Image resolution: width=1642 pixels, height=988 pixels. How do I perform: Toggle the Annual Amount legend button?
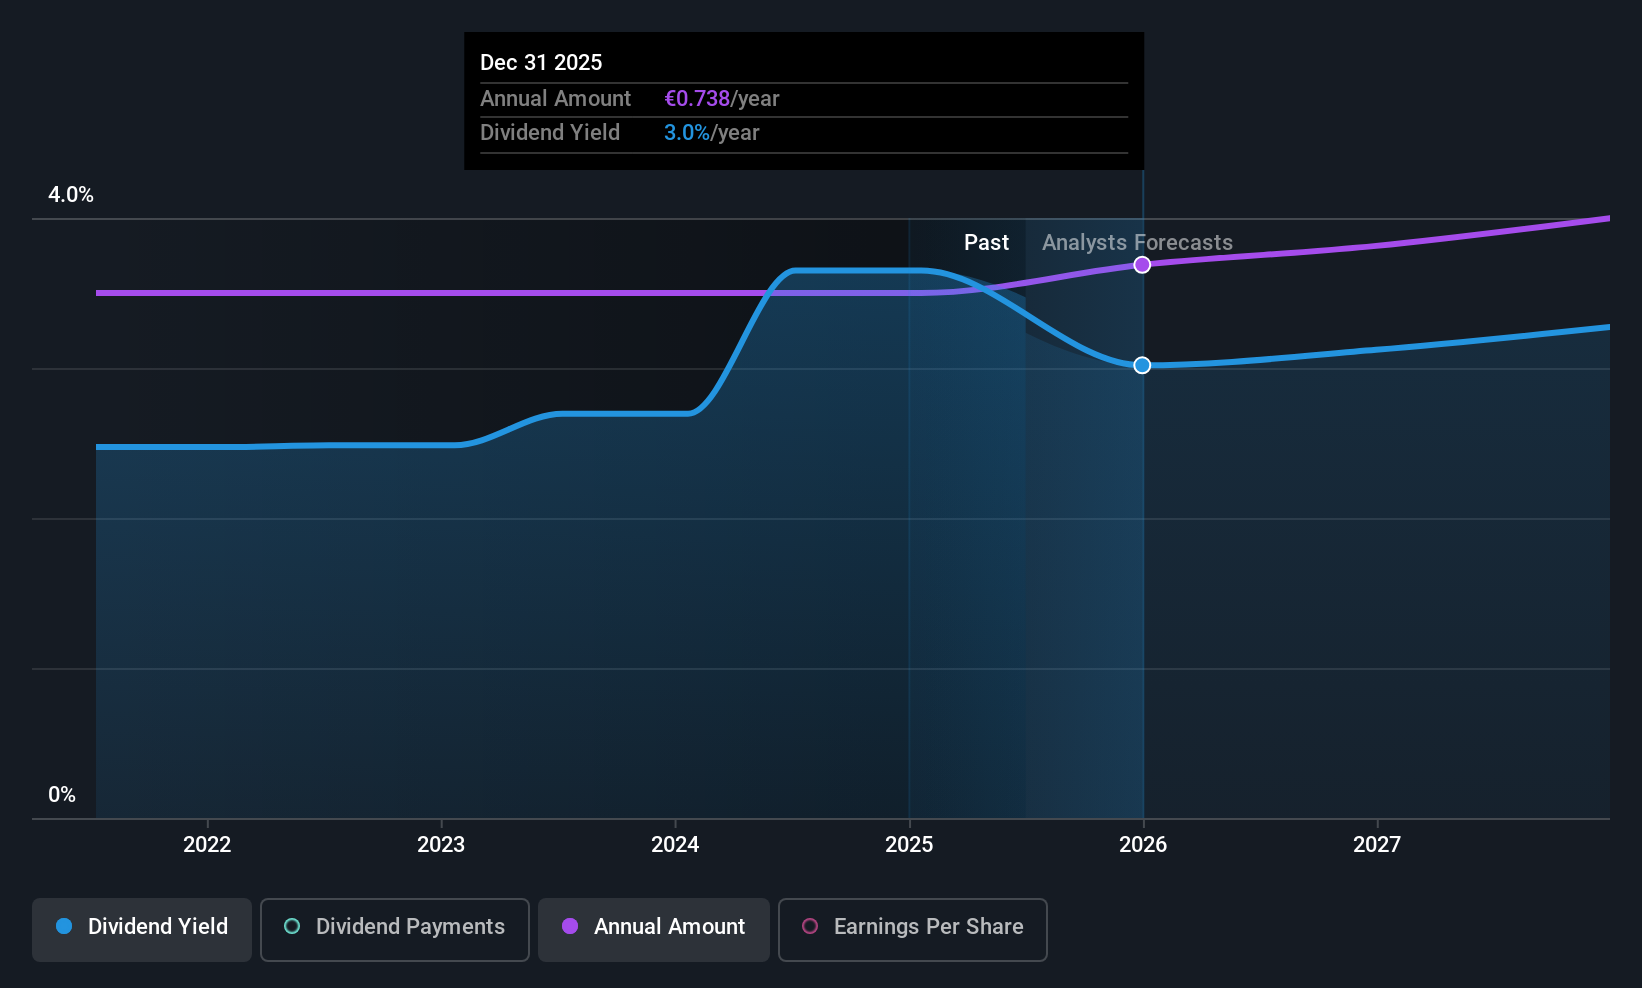point(654,930)
